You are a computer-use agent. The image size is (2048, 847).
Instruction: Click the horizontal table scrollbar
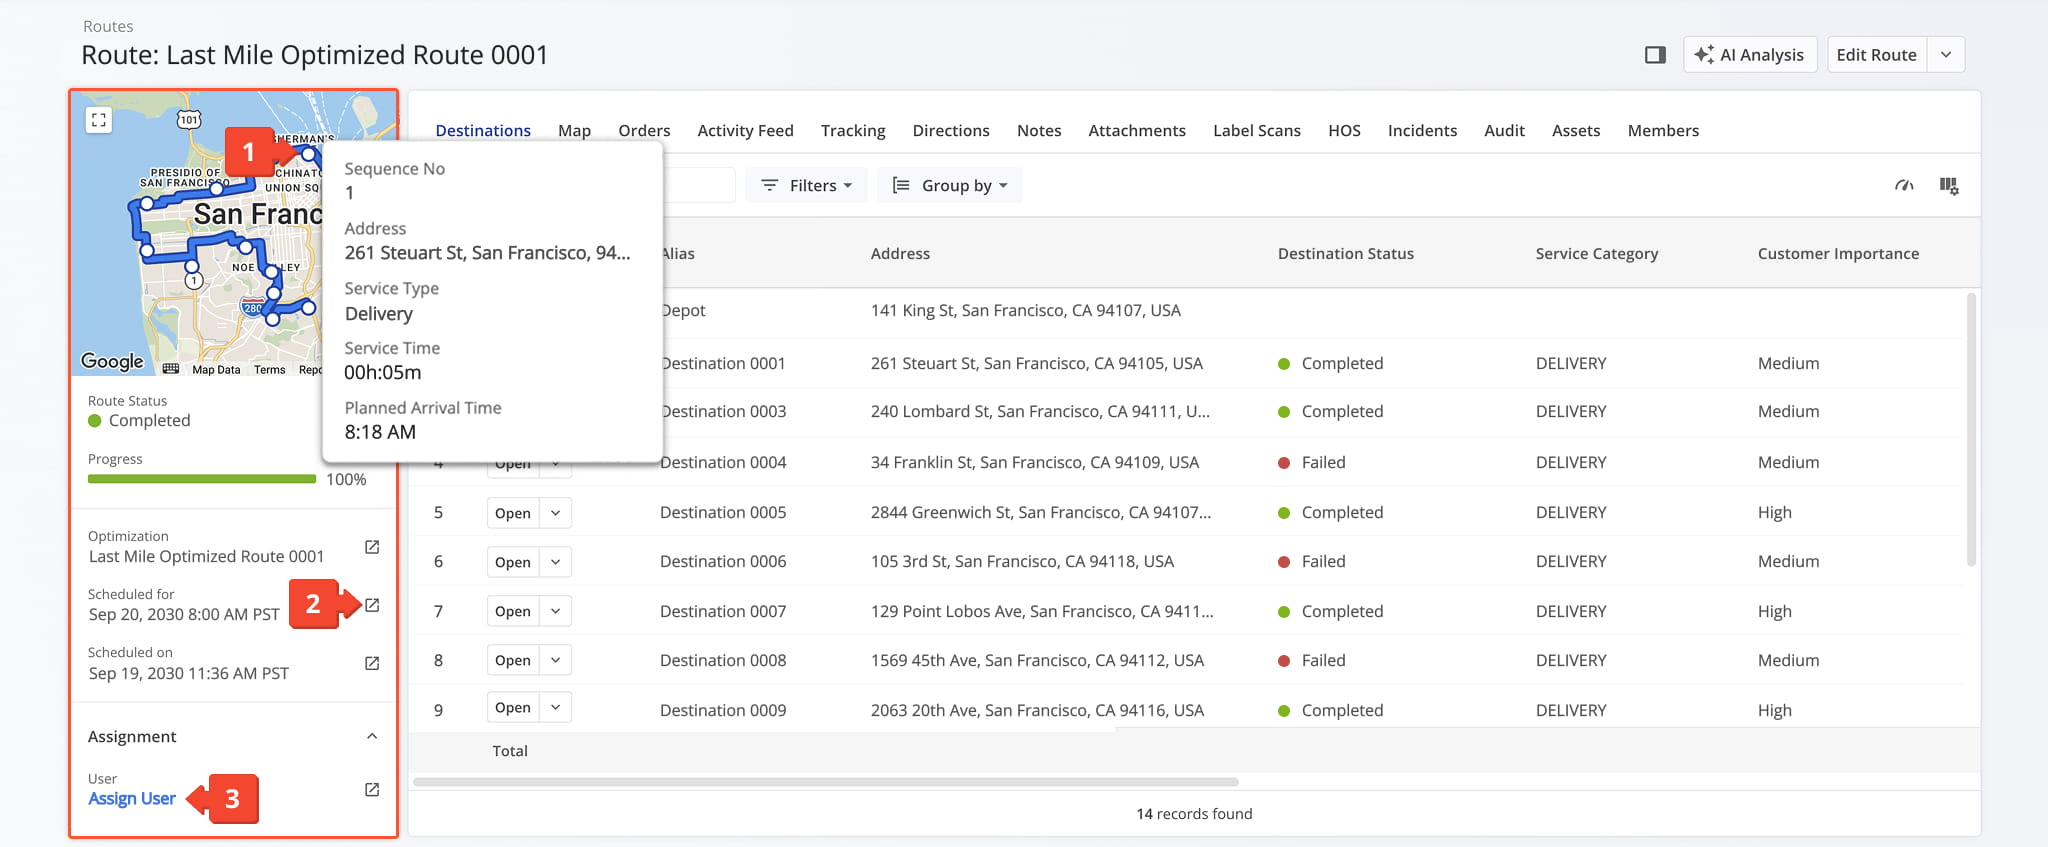click(x=826, y=782)
